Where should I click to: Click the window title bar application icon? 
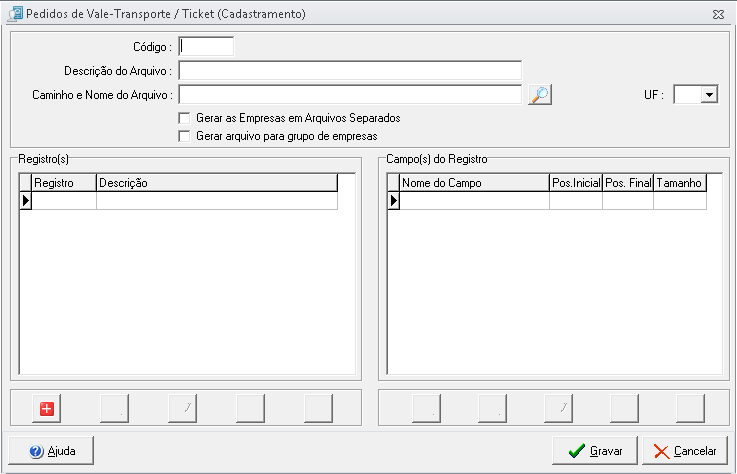(15, 14)
